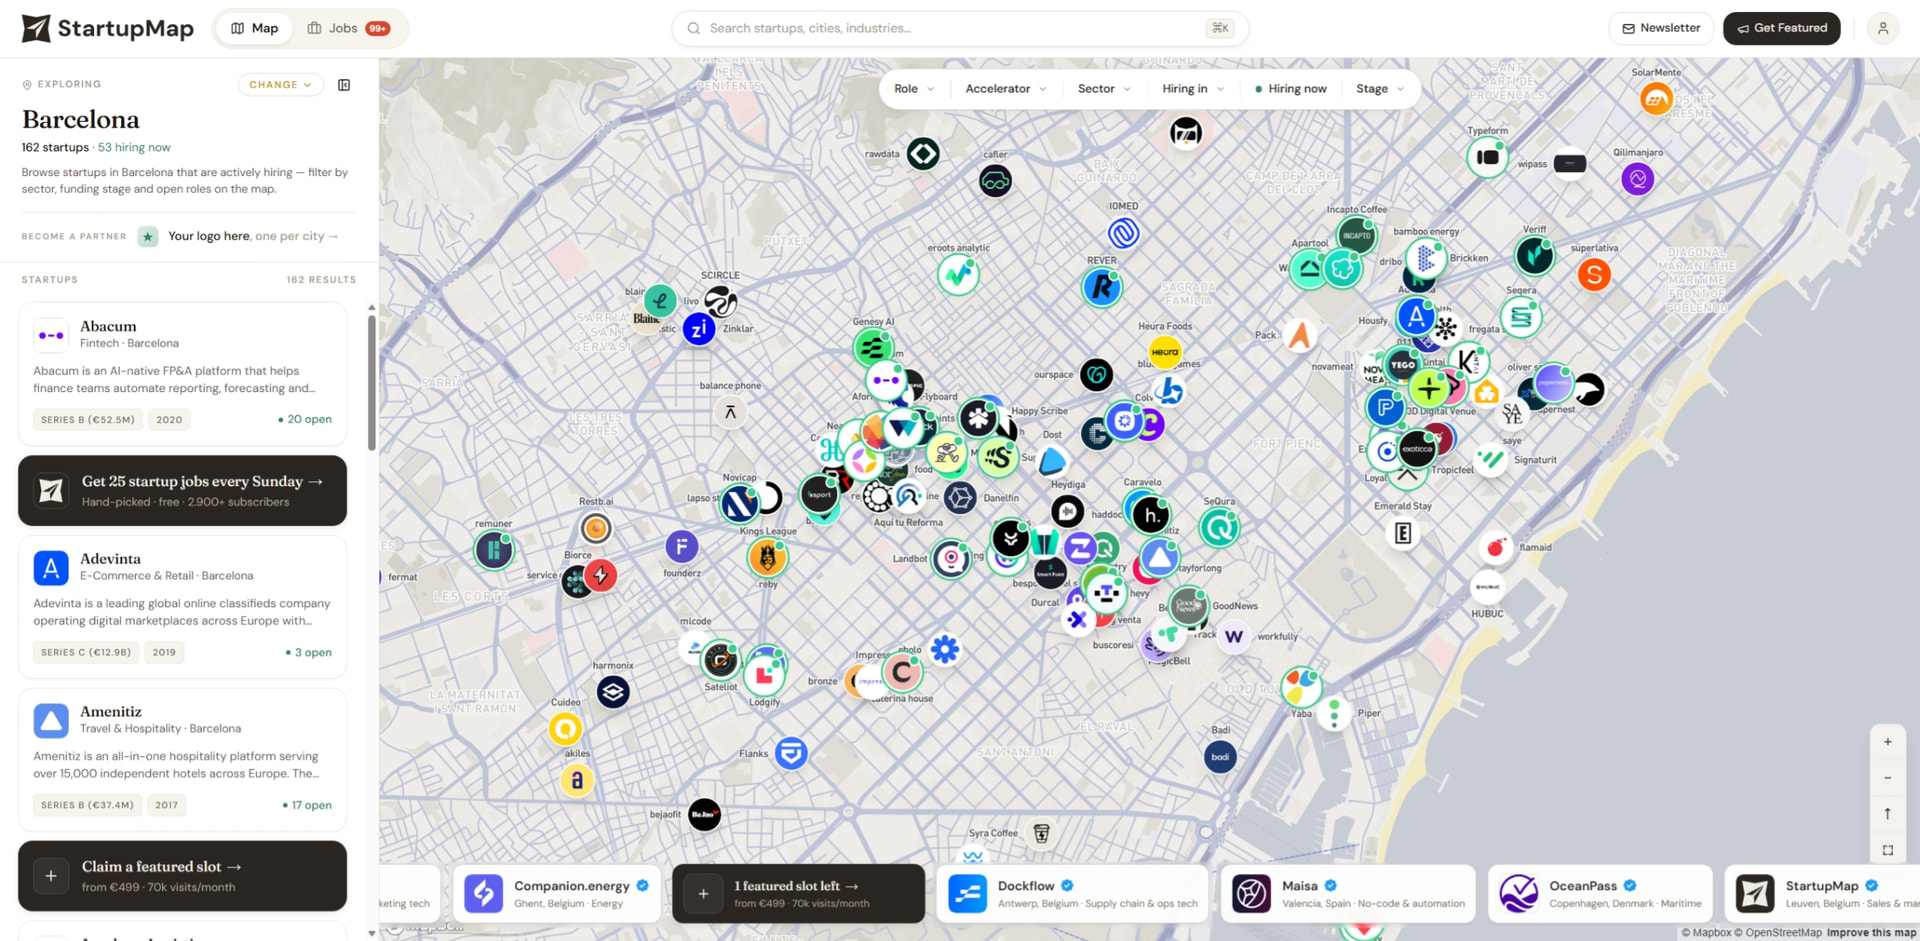Zoom in on the map
This screenshot has width=1920, height=941.
pyautogui.click(x=1887, y=742)
